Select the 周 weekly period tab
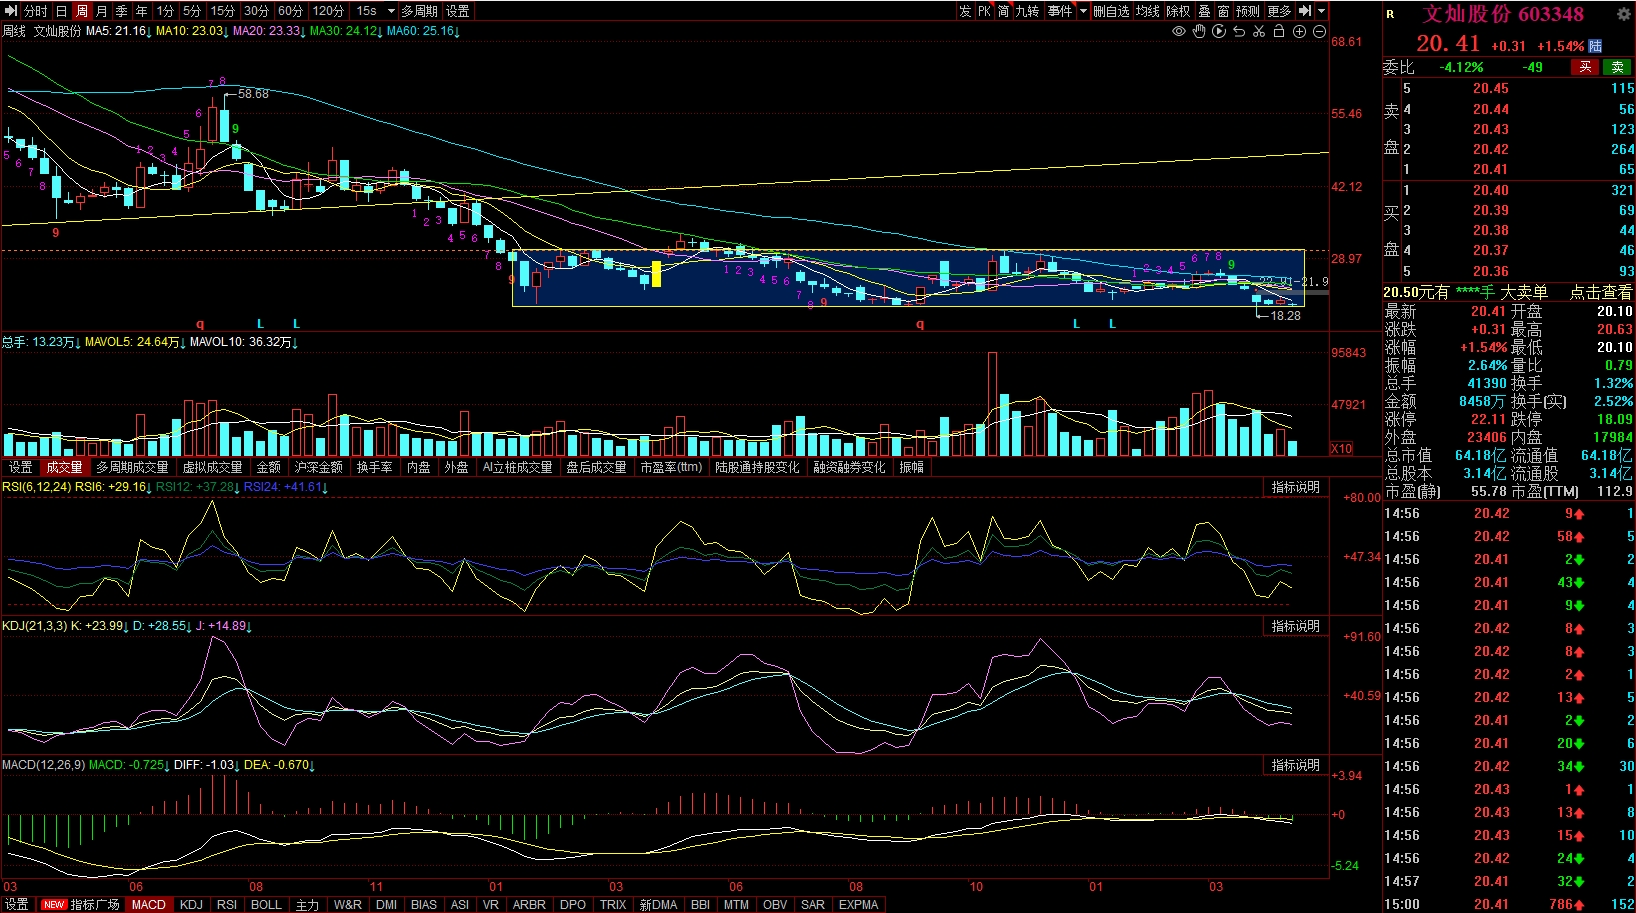 [81, 11]
